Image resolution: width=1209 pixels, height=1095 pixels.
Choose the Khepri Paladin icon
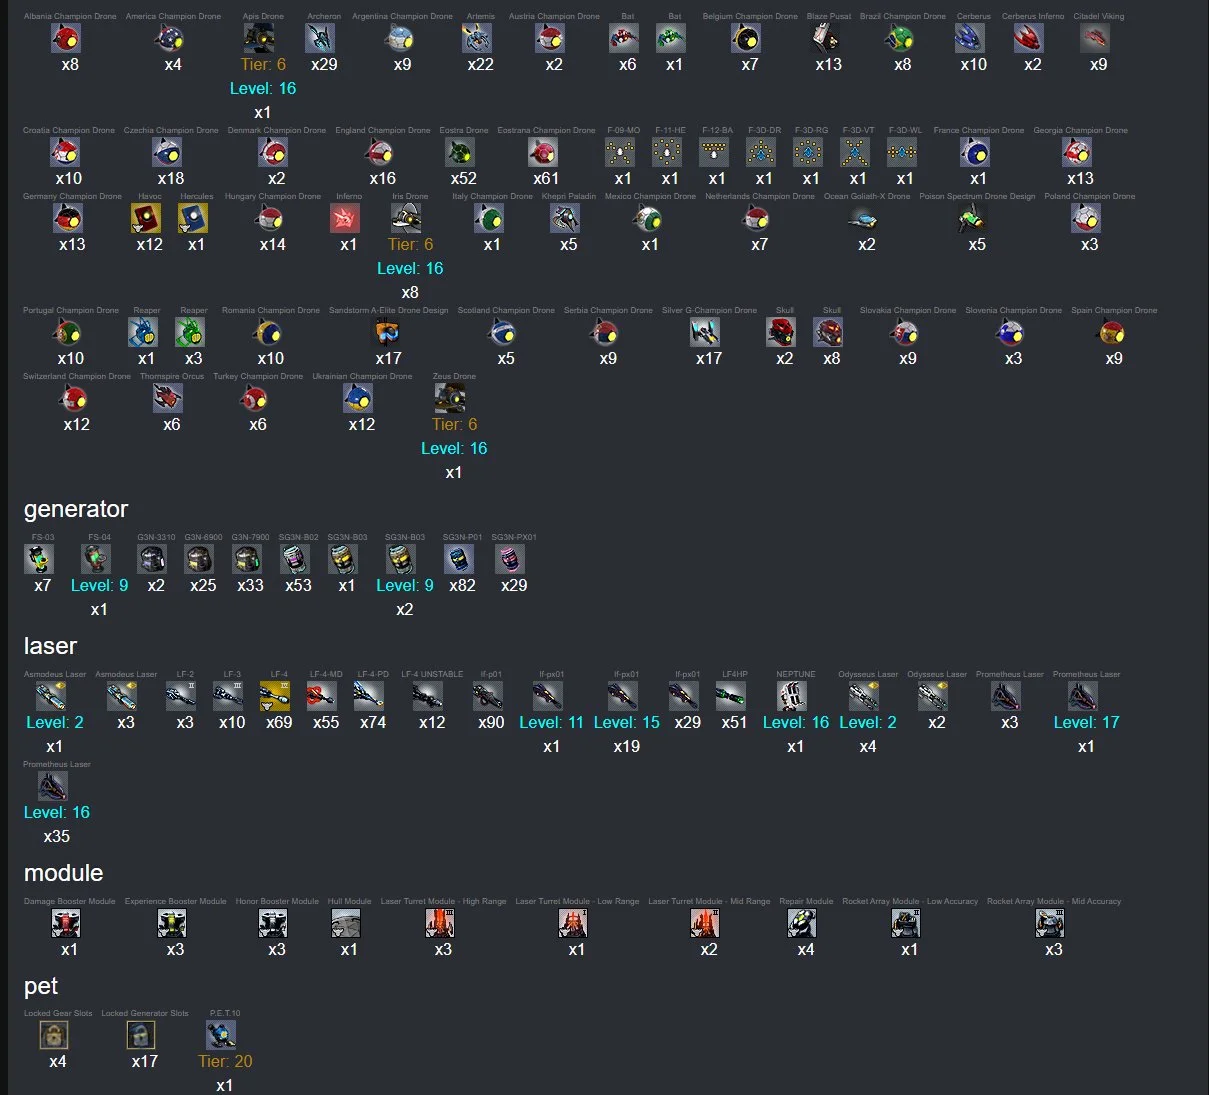pos(565,218)
